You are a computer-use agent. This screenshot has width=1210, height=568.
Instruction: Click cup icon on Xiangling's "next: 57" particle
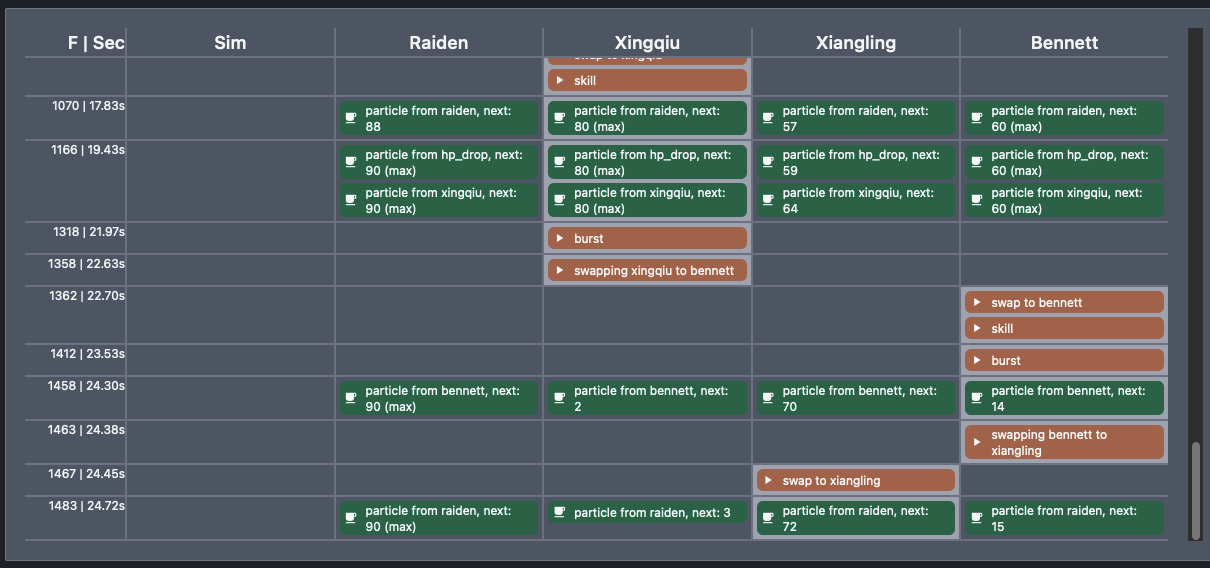pos(768,119)
